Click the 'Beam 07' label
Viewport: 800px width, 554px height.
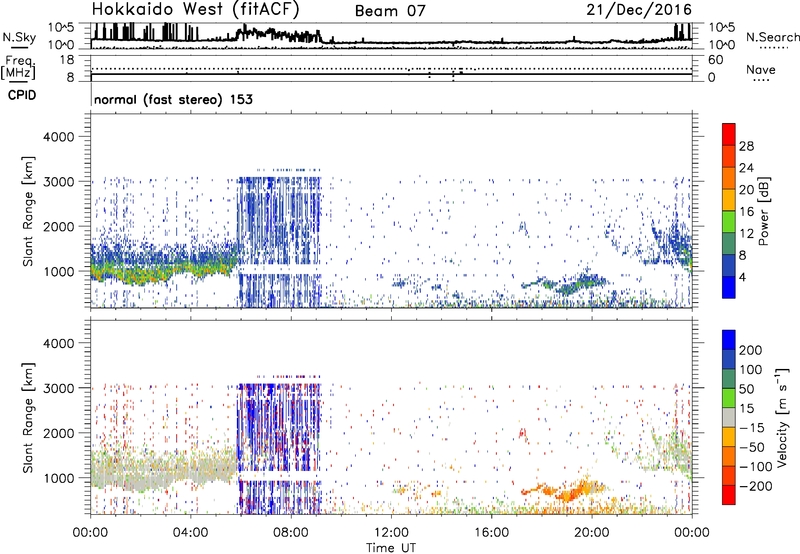coord(390,11)
